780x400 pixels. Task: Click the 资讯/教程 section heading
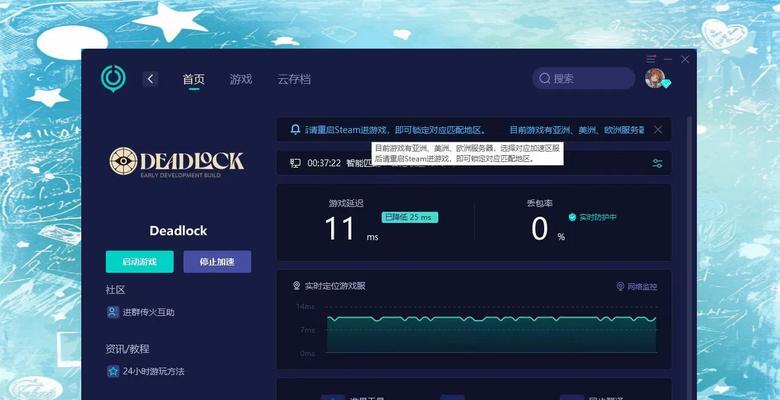tap(127, 349)
